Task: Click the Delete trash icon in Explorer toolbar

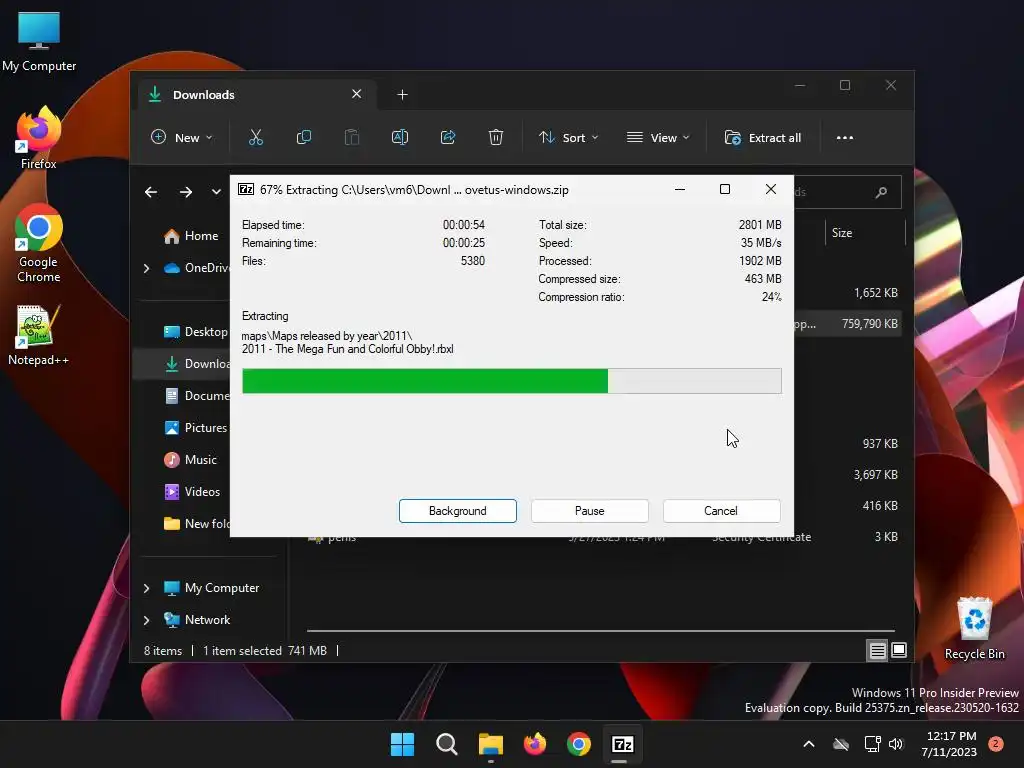Action: point(496,137)
